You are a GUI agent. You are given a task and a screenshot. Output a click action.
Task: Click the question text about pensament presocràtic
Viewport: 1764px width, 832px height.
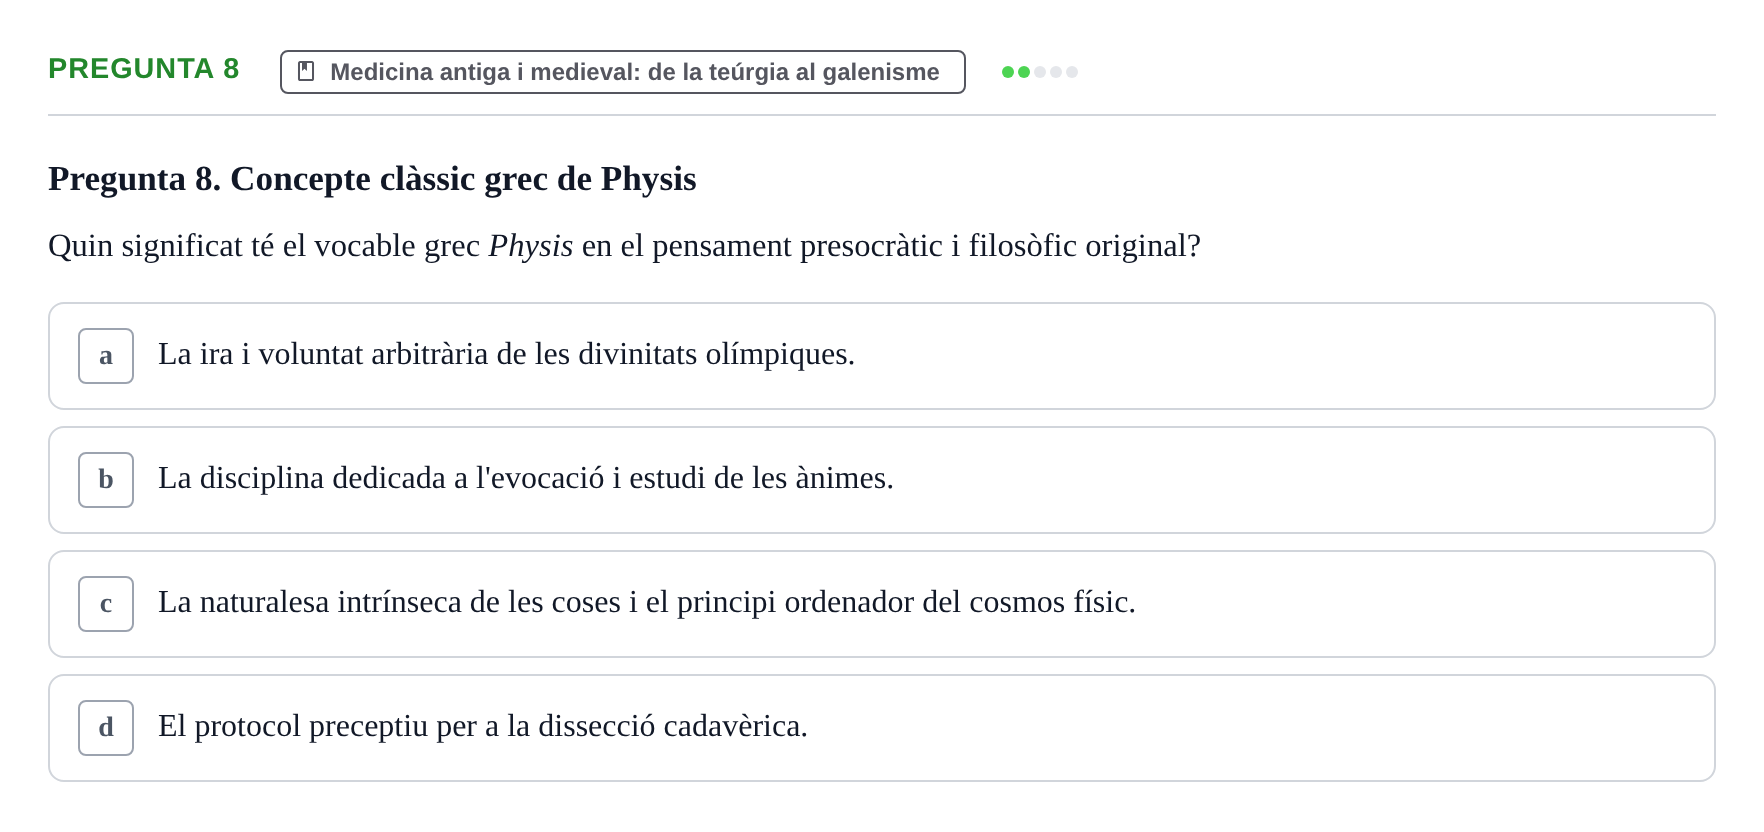[624, 246]
